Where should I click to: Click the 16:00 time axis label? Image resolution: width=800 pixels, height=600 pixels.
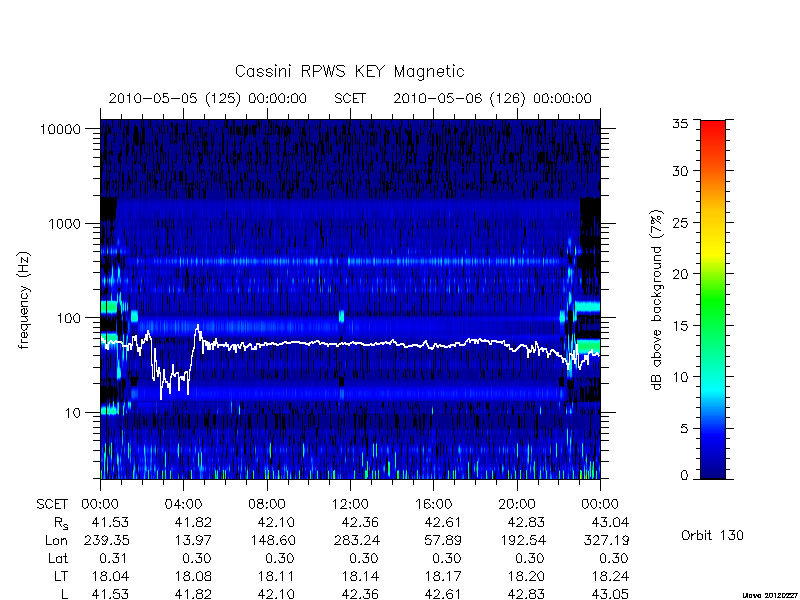coord(433,505)
